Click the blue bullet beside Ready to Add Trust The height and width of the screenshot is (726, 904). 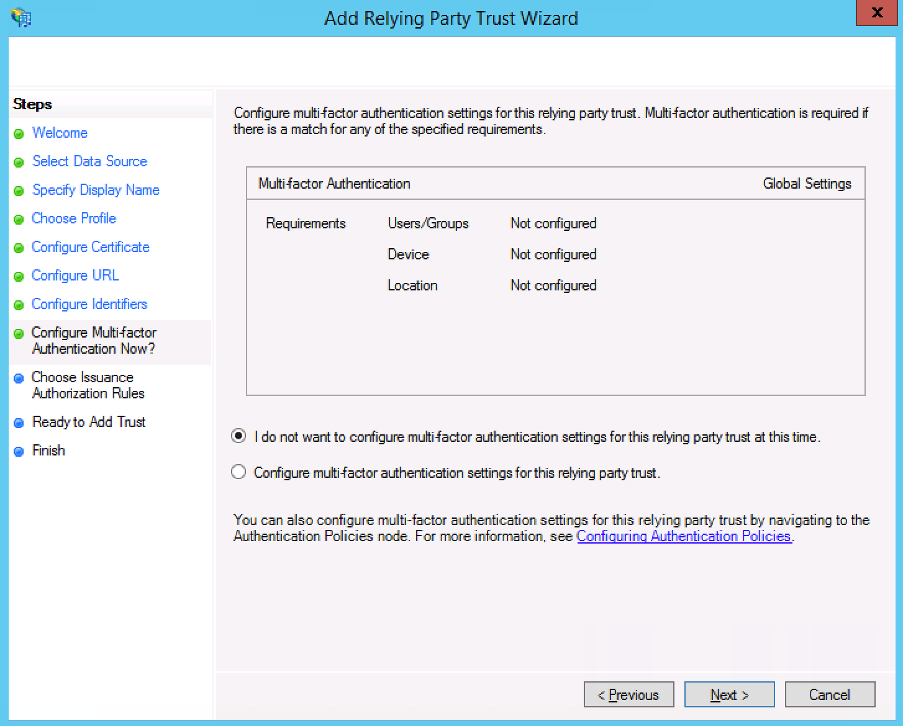point(19,423)
